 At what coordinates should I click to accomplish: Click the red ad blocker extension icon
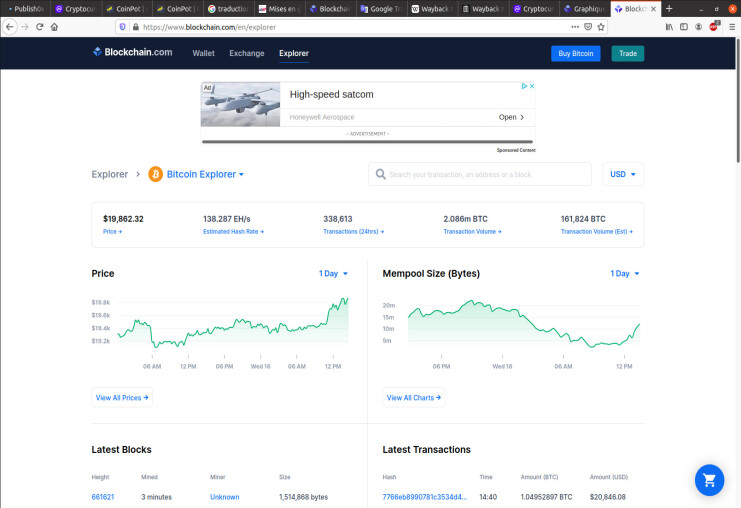[x=714, y=26]
